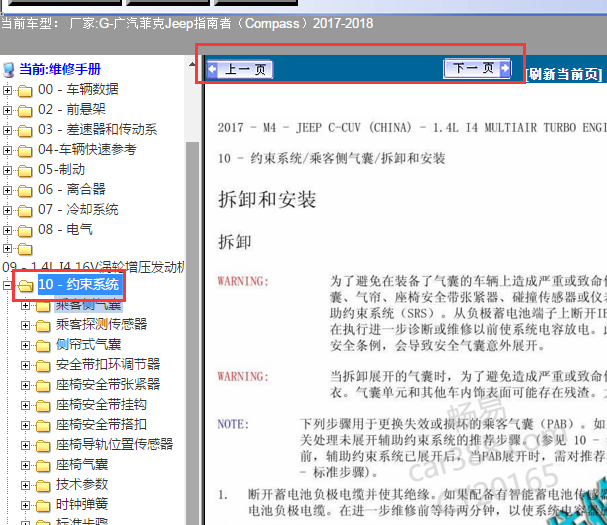Viewport: 607px width, 525px height.
Task: Click the tree panel scroll-up arrow
Action: [x=192, y=64]
